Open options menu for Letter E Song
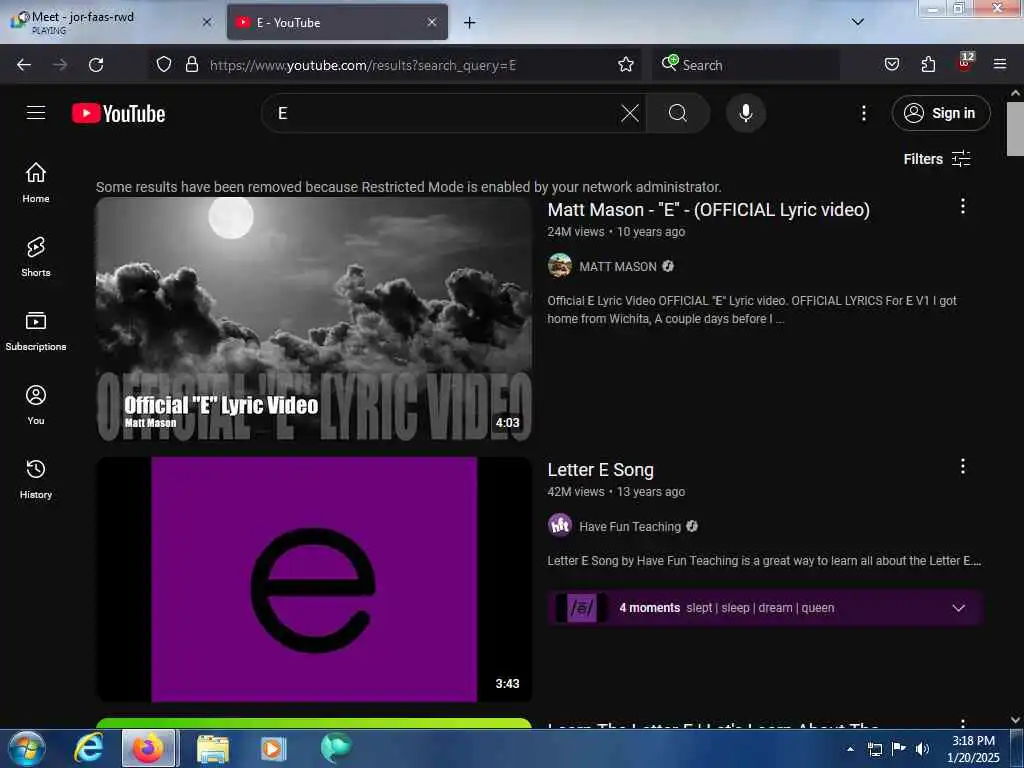This screenshot has height=768, width=1024. click(963, 466)
